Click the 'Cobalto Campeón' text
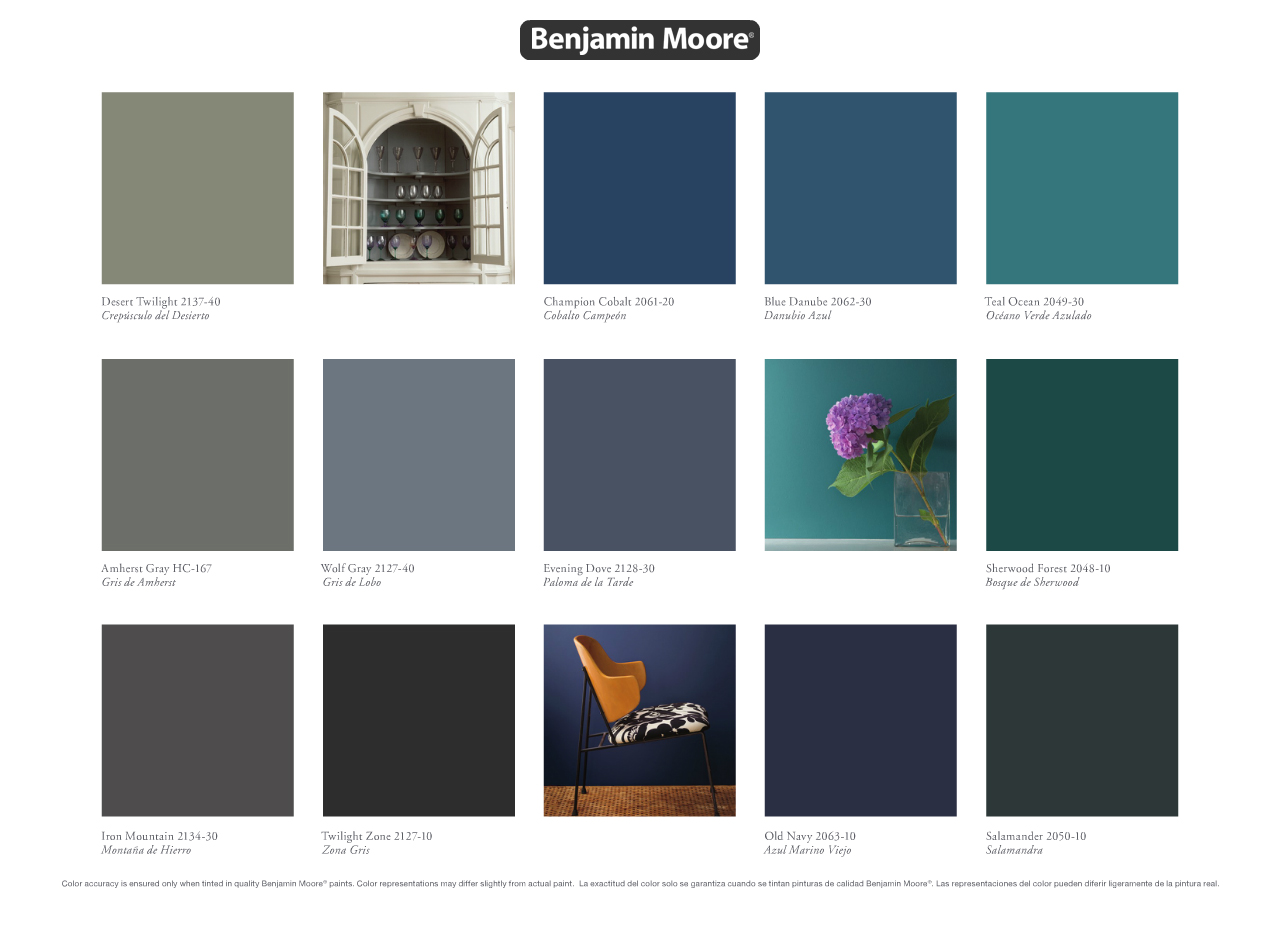Image resolution: width=1280 pixels, height=930 pixels. click(x=585, y=316)
